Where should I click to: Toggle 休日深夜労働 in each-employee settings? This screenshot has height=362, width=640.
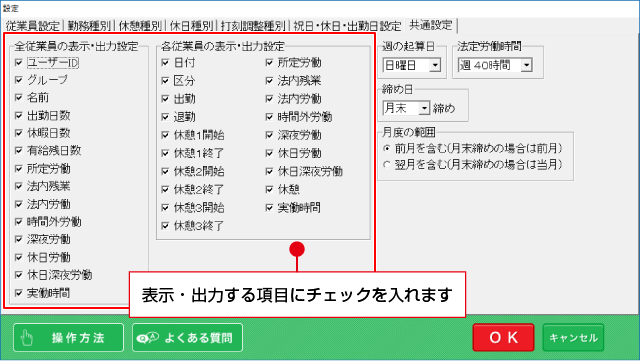(x=269, y=171)
